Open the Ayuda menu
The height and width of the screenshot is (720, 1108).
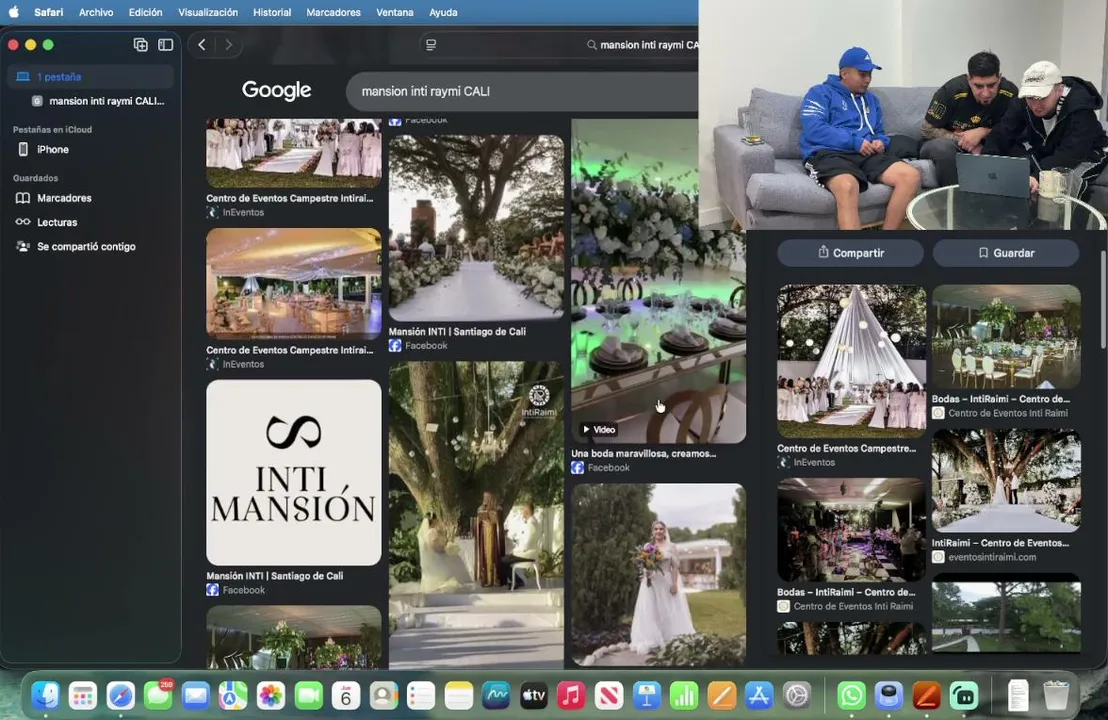(443, 12)
